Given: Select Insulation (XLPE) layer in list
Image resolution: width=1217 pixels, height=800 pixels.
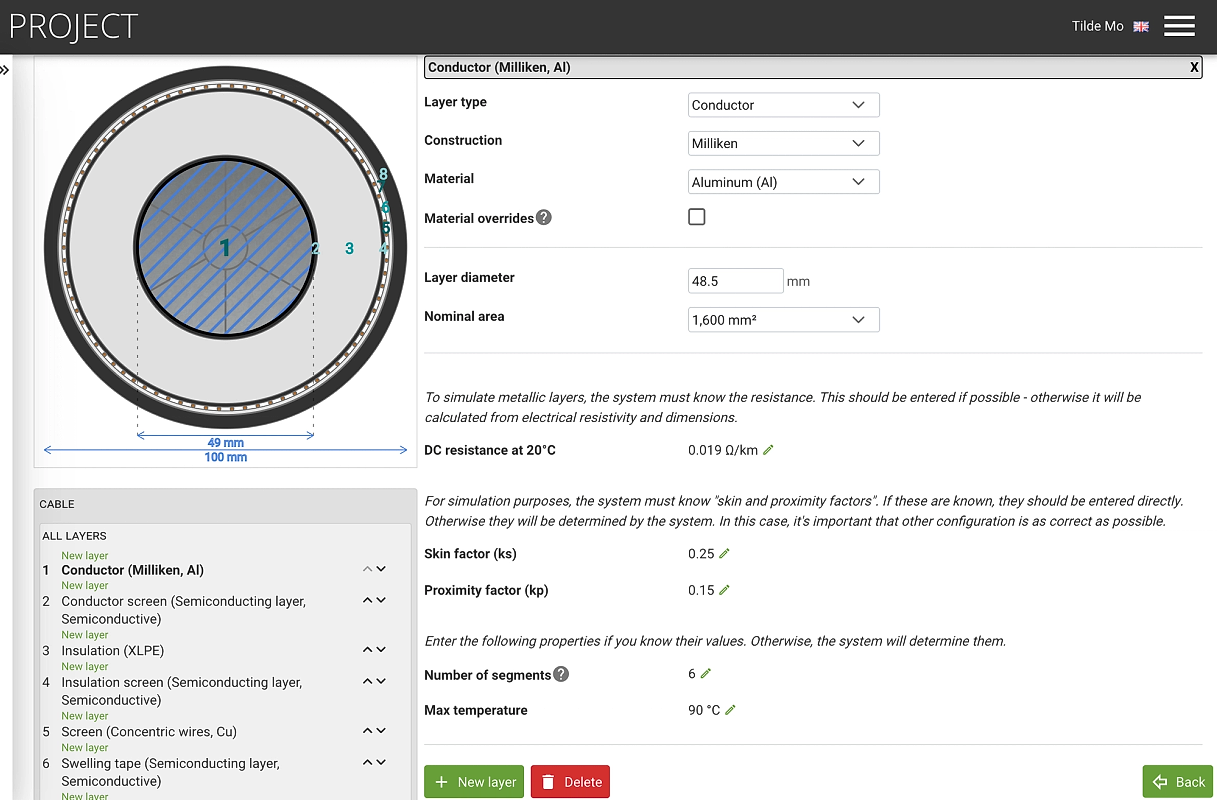Looking at the screenshot, I should click(113, 651).
